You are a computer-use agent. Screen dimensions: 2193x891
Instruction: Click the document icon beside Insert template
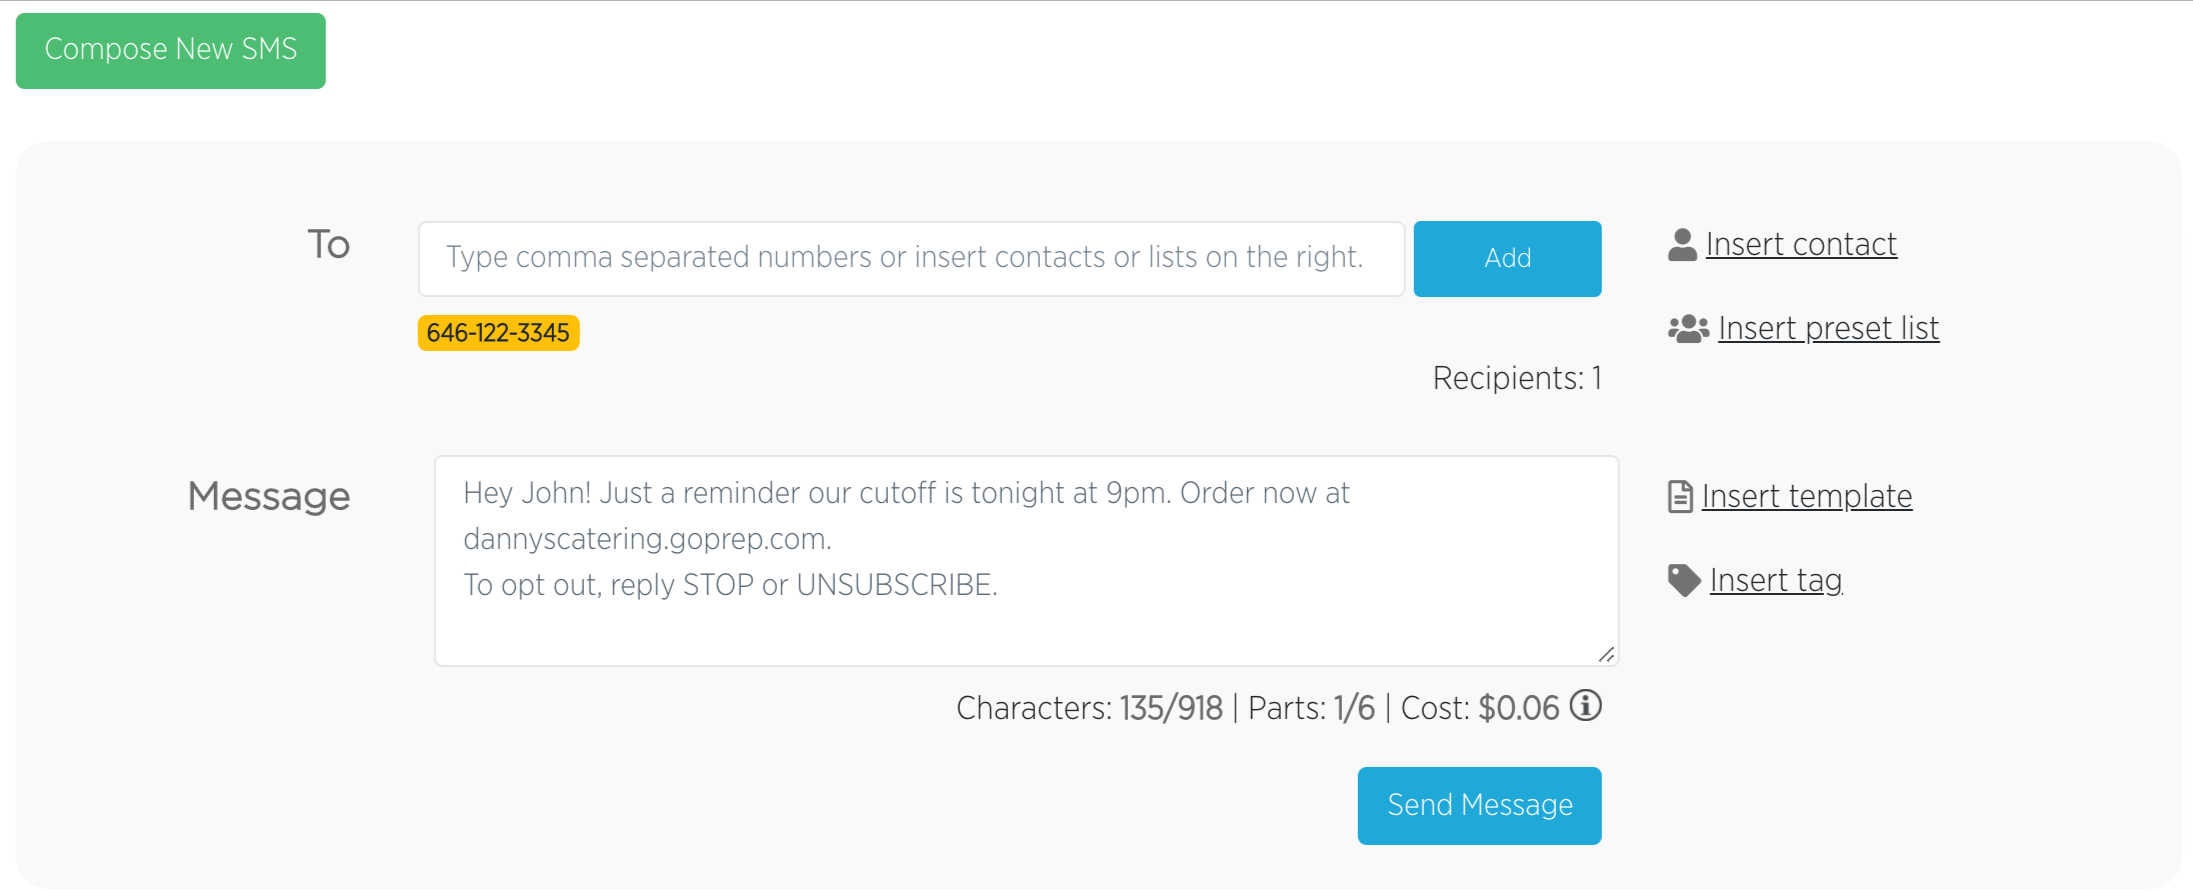point(1680,497)
